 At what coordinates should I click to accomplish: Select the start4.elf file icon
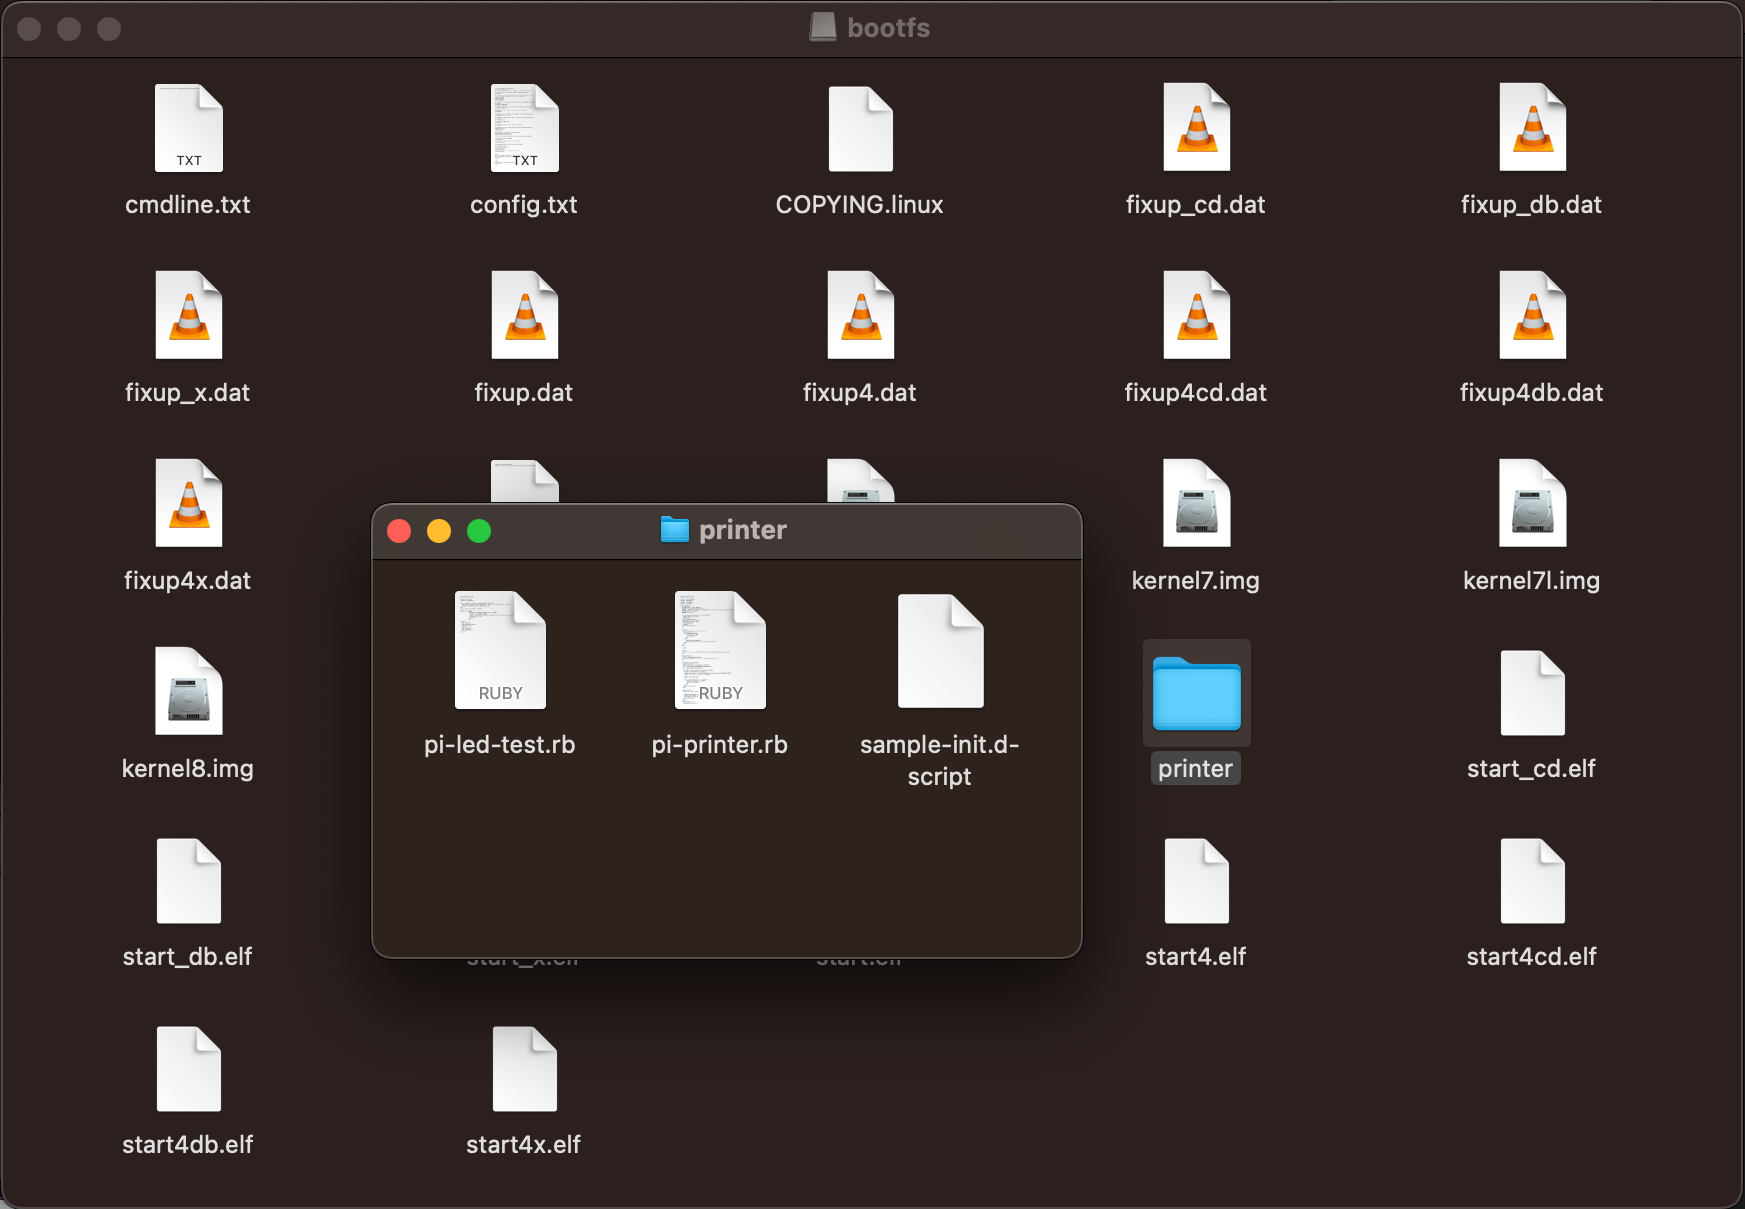pos(1196,880)
